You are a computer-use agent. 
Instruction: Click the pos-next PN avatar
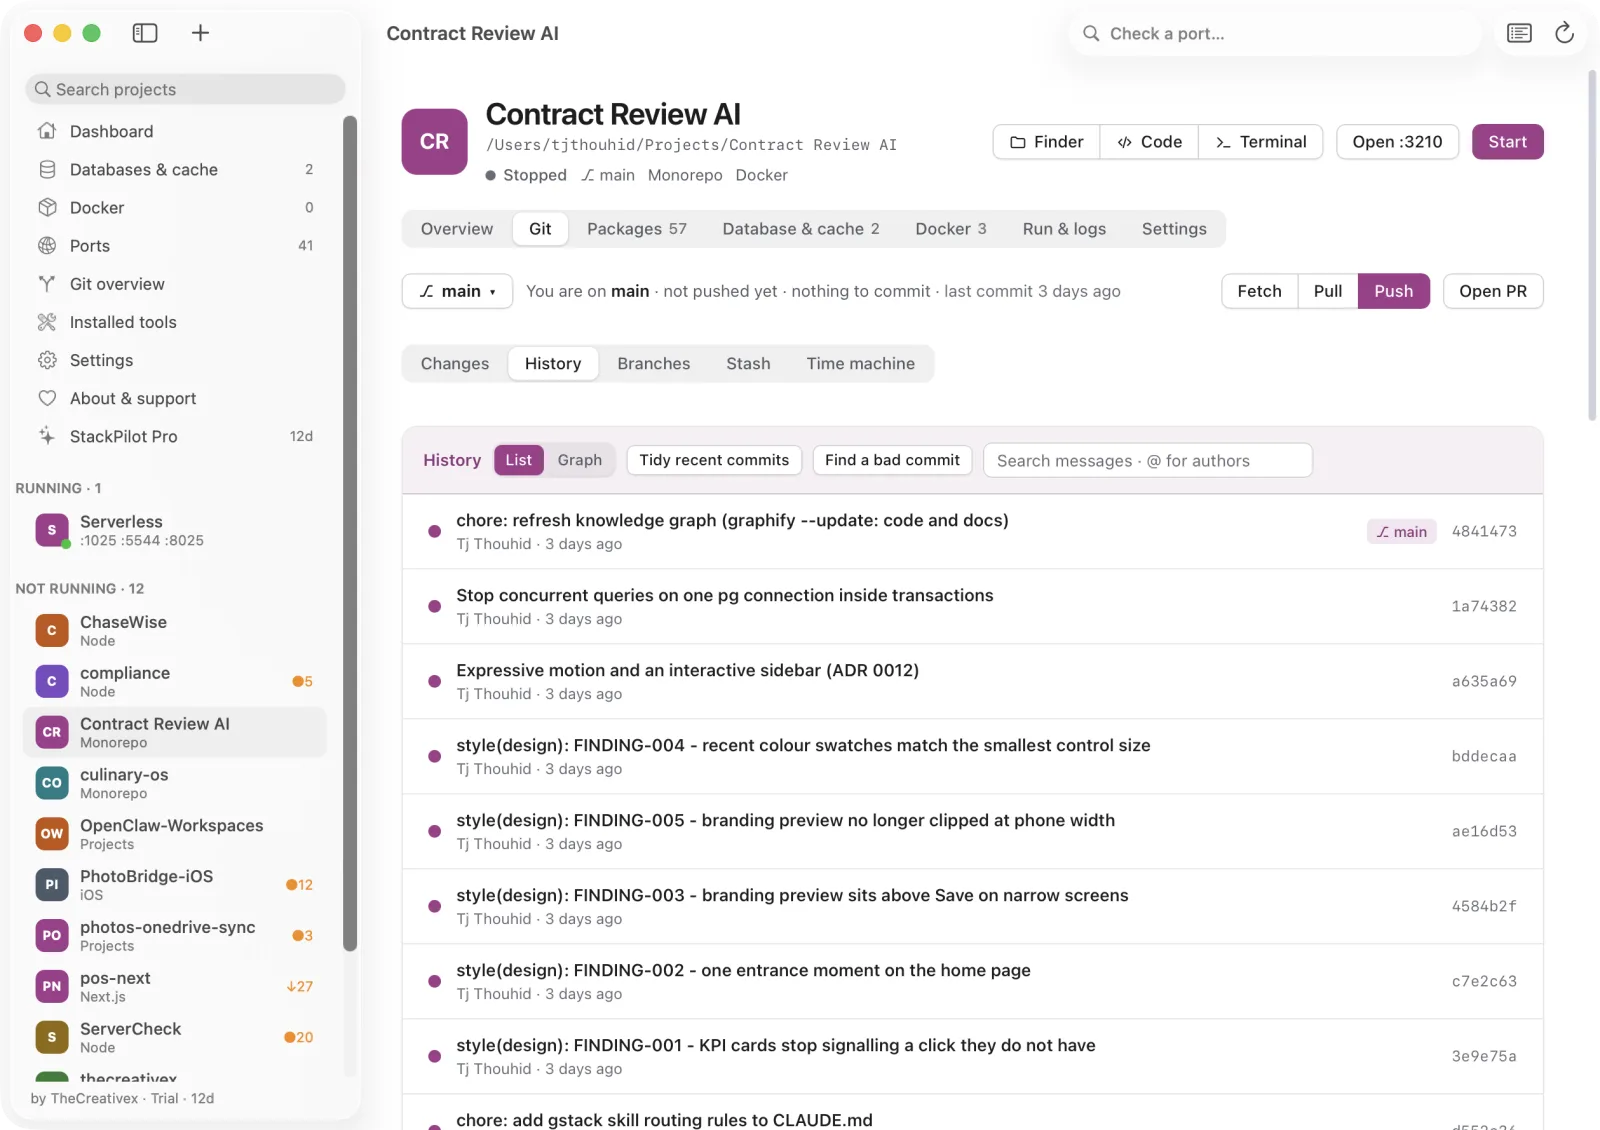[x=52, y=987]
